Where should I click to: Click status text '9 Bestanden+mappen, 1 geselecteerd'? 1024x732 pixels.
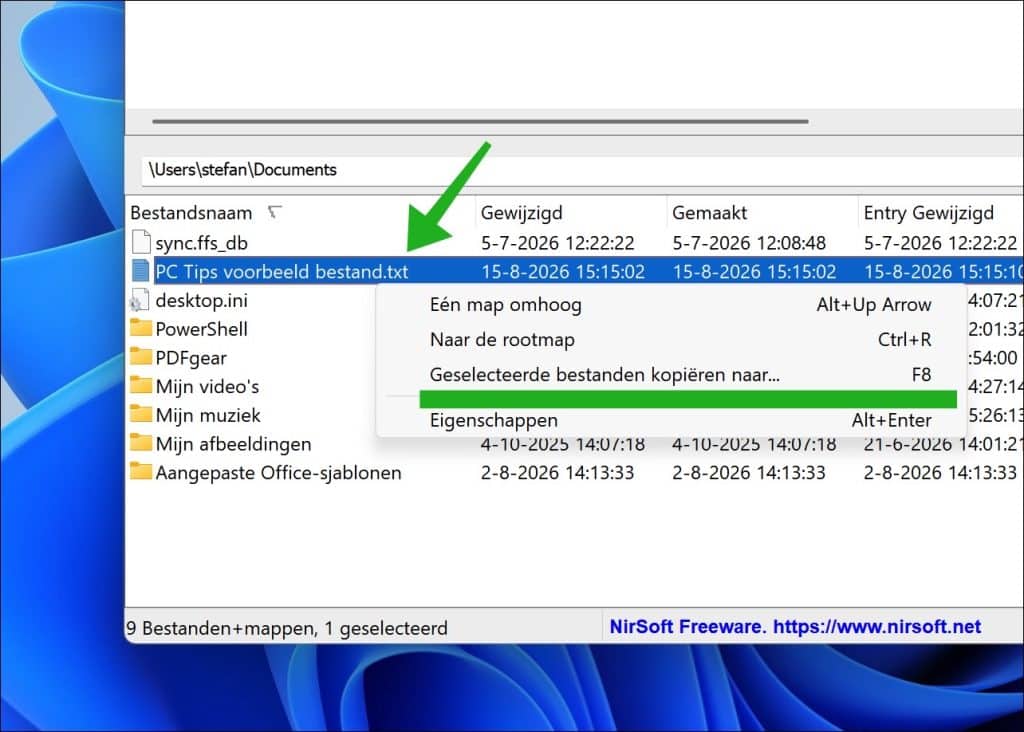point(287,628)
